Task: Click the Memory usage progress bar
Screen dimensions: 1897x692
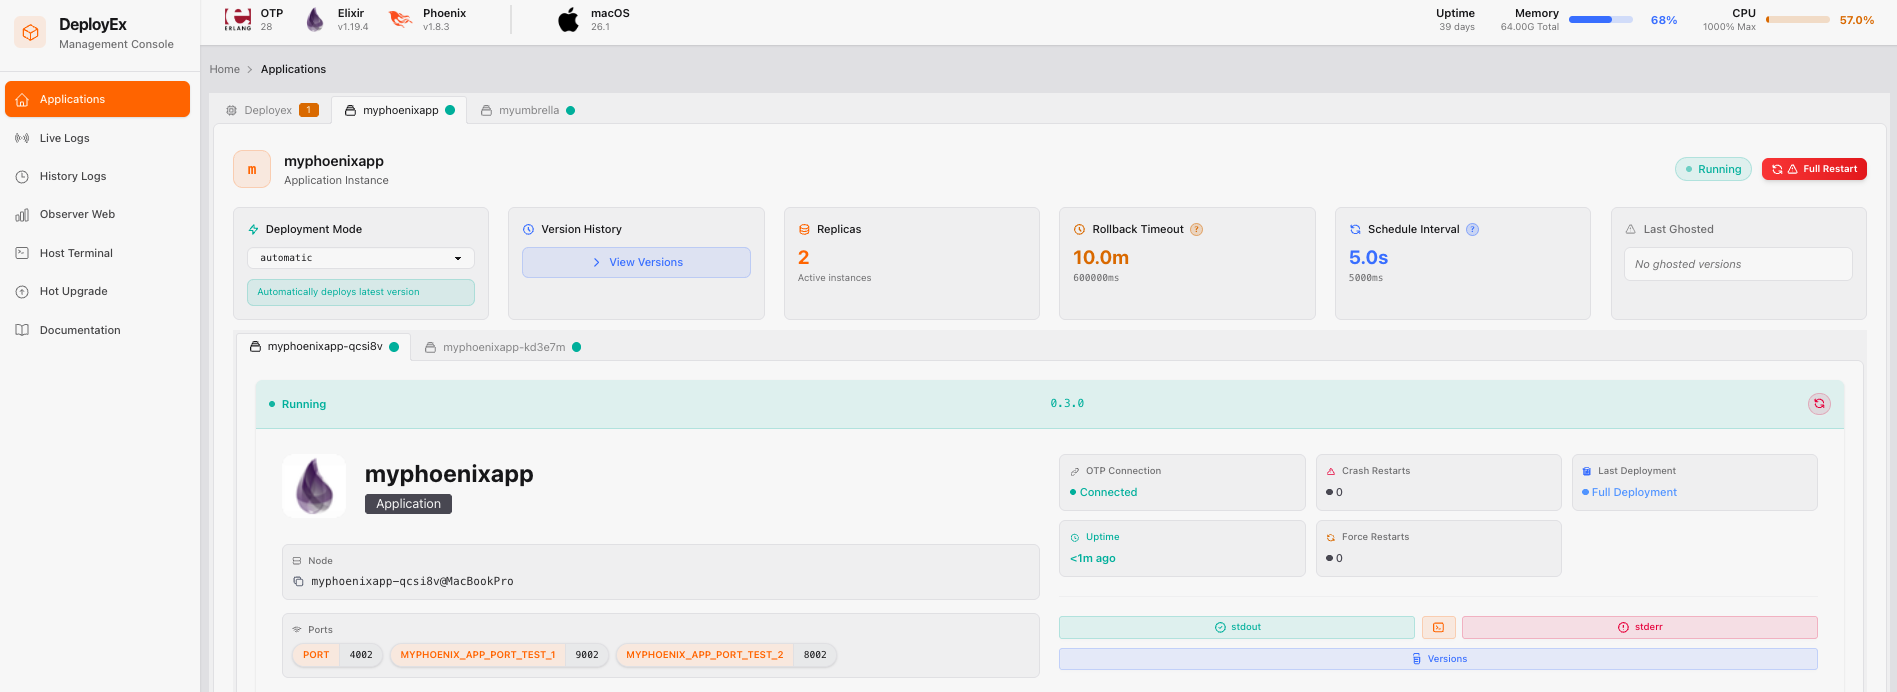Action: 1601,19
